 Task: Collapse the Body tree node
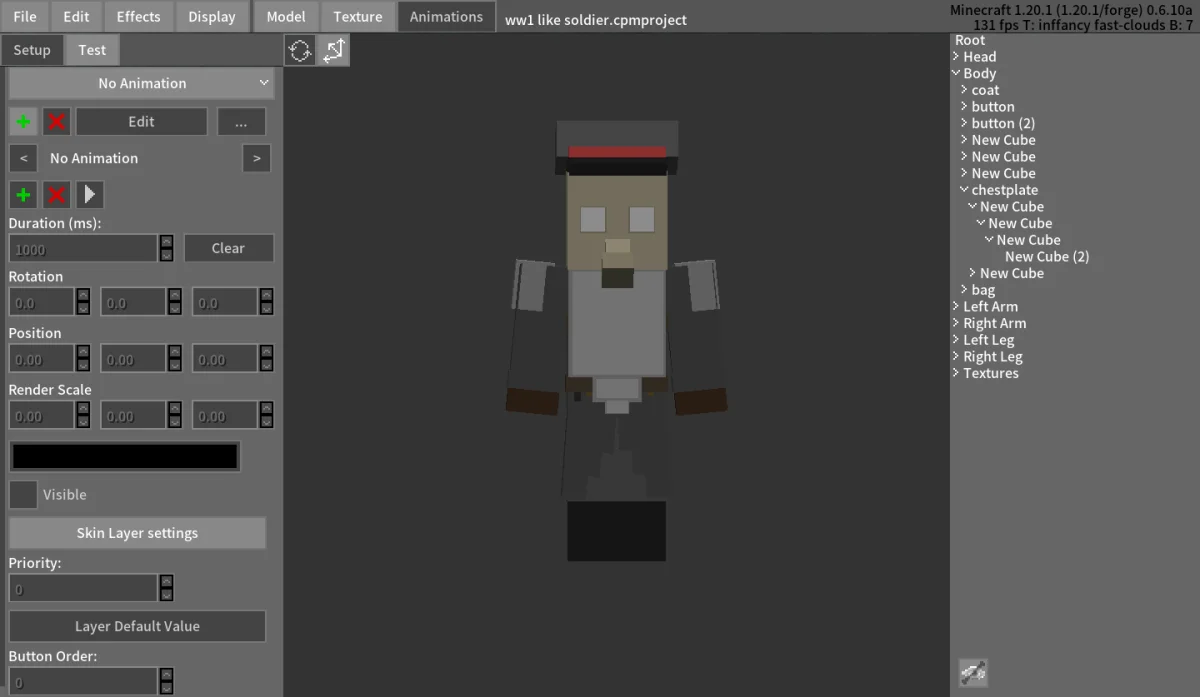(956, 73)
